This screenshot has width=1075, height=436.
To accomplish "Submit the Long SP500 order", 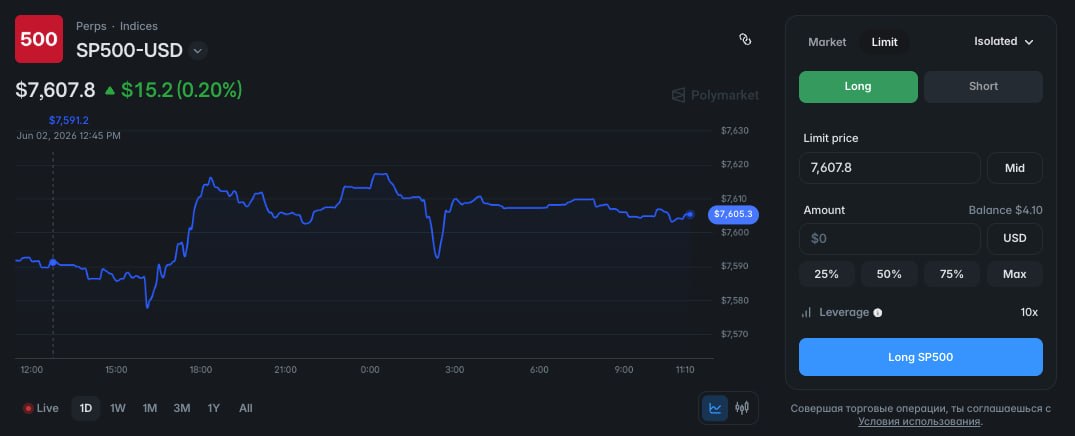I will point(921,357).
